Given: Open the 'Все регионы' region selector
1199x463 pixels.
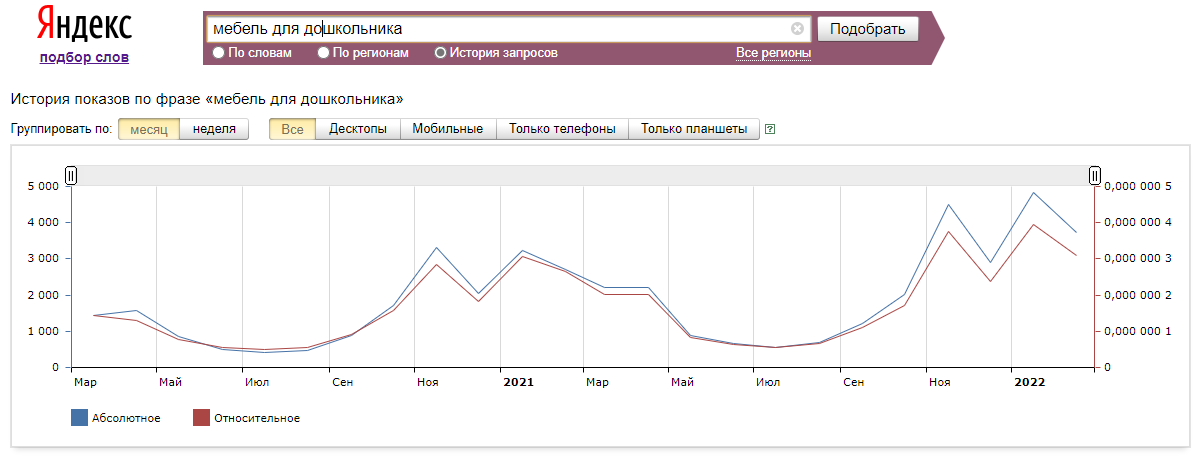Looking at the screenshot, I should pos(773,53).
